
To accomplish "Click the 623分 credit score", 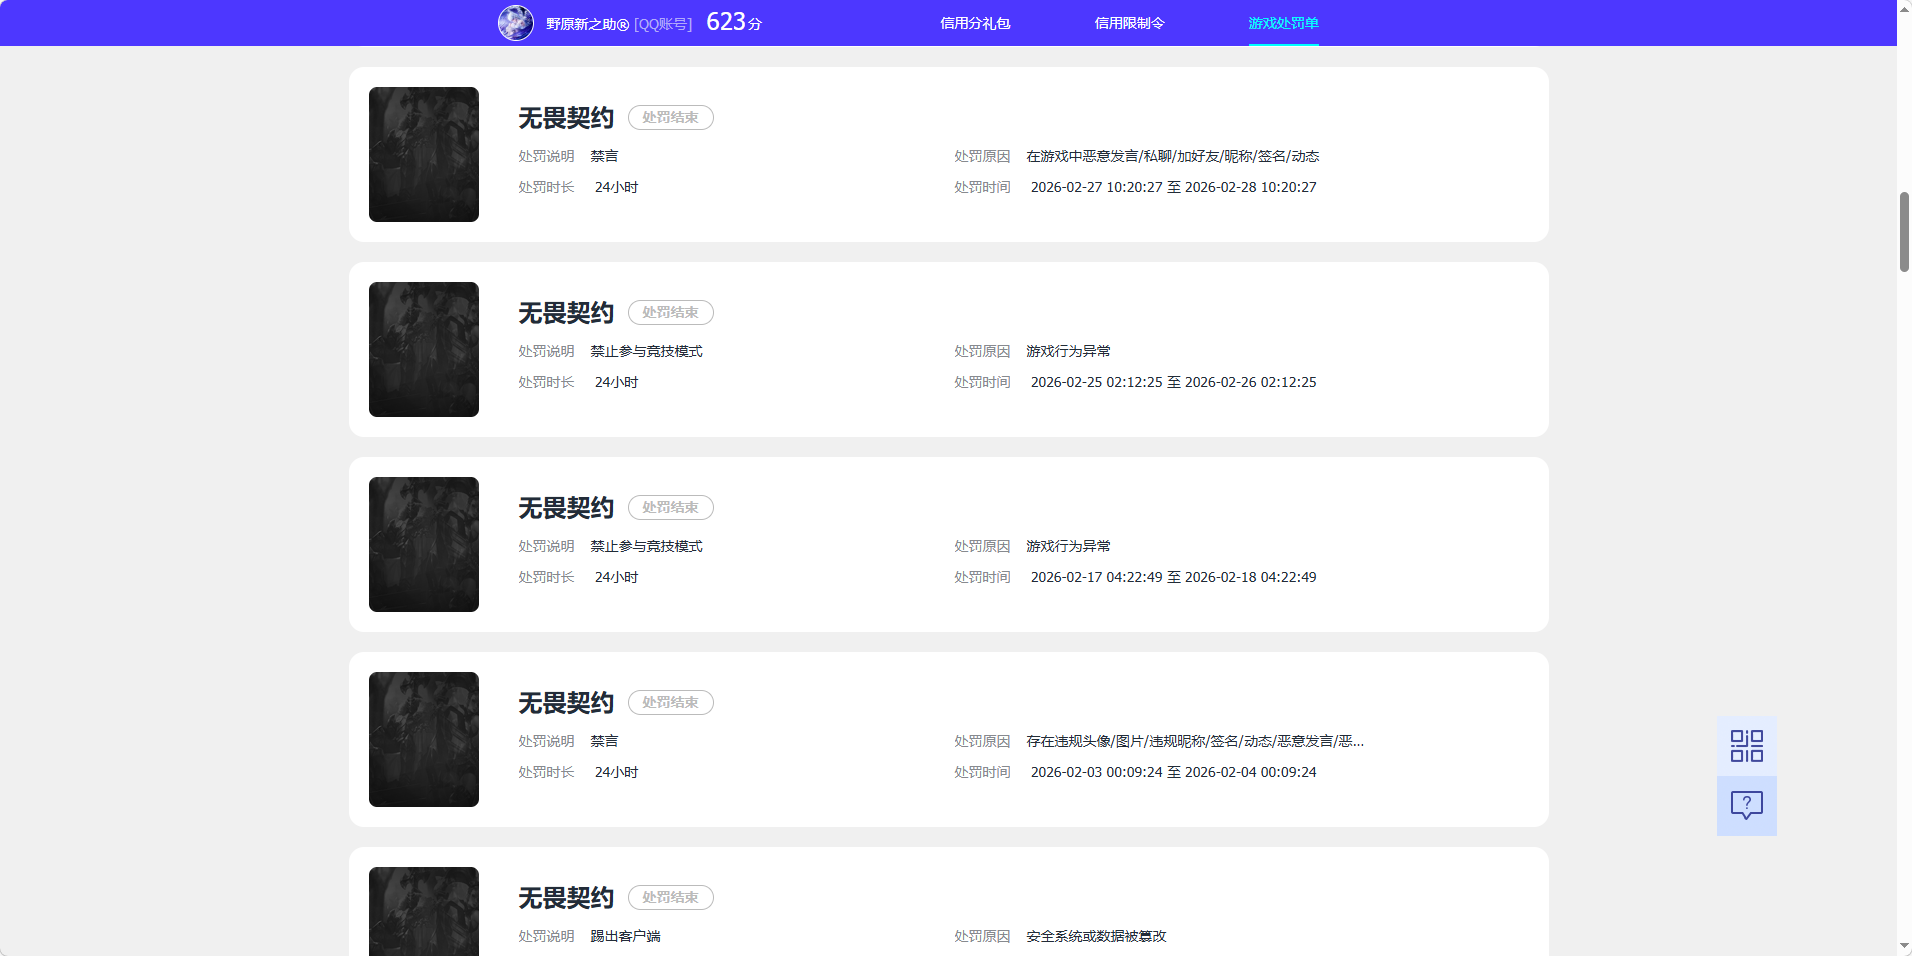I will click(733, 21).
